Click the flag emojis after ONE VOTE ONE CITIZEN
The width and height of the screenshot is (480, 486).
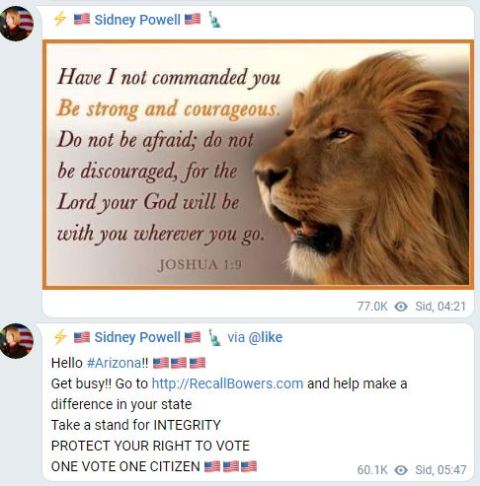pyautogui.click(x=230, y=466)
